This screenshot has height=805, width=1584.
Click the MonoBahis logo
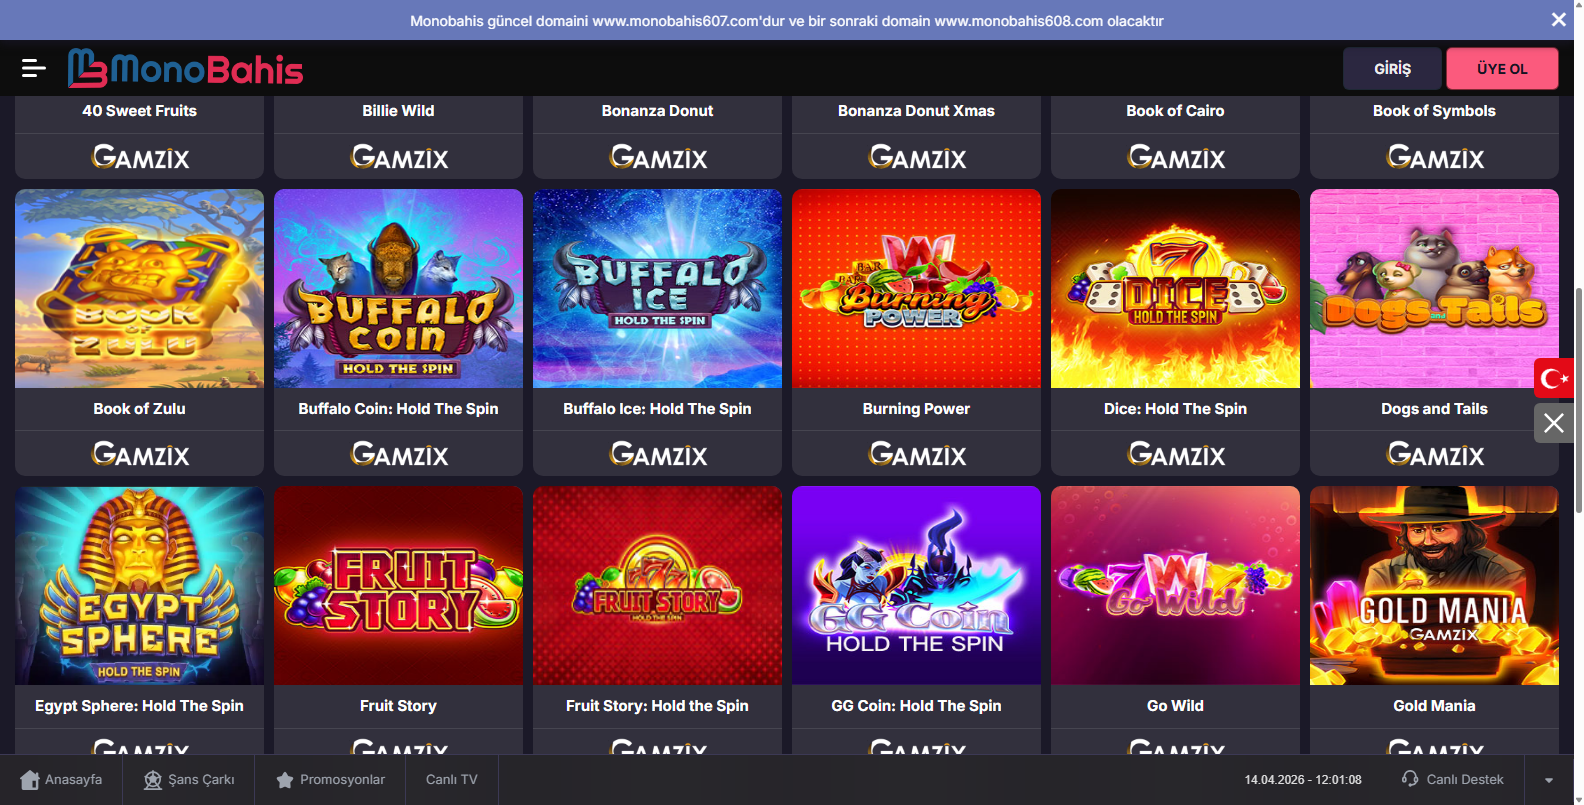tap(185, 68)
